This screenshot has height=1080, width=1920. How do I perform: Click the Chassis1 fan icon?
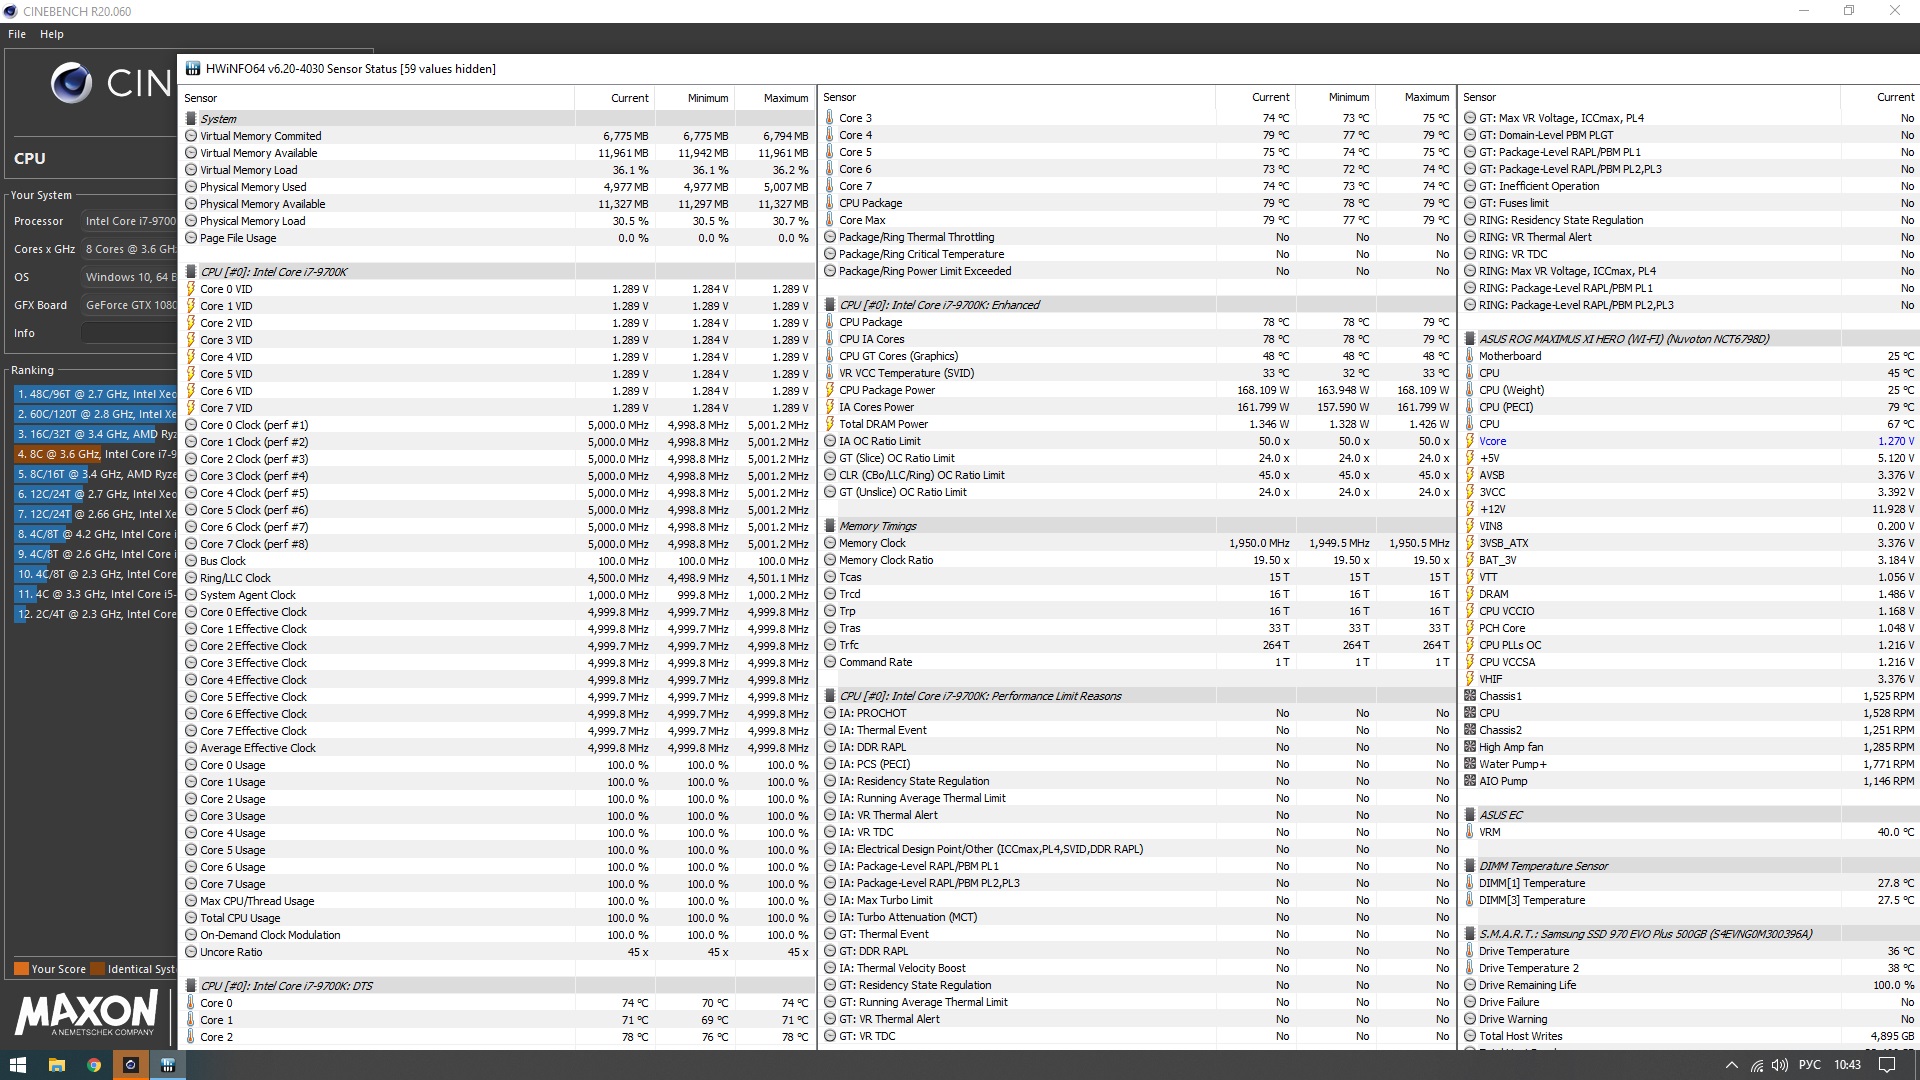click(x=1470, y=696)
